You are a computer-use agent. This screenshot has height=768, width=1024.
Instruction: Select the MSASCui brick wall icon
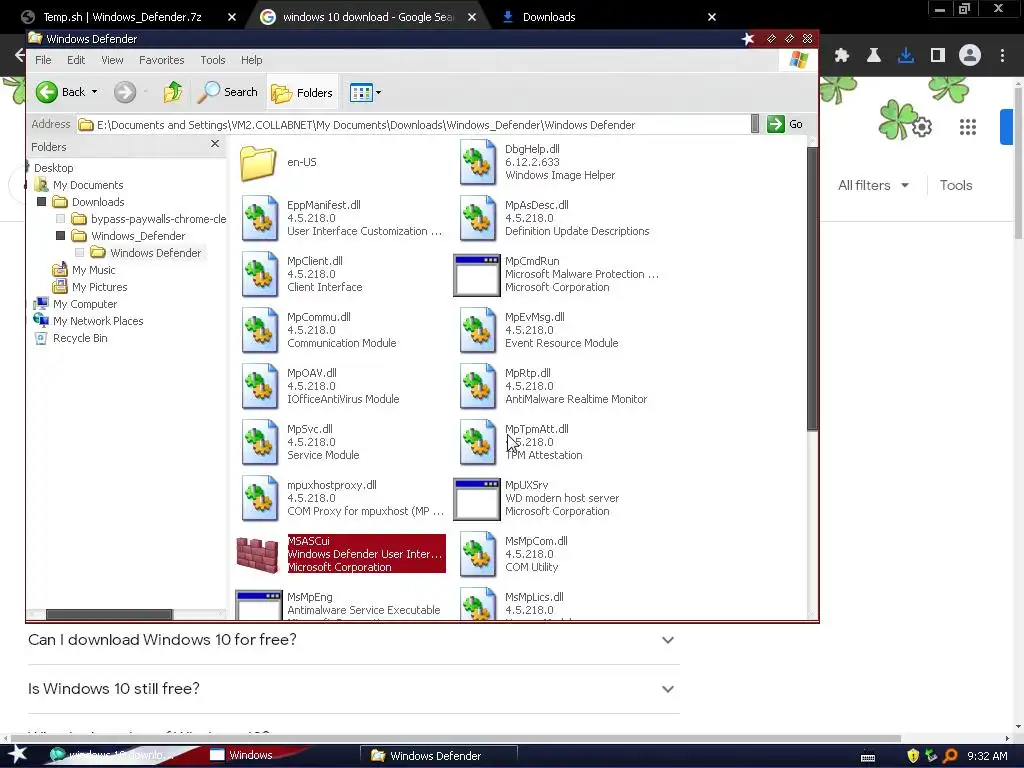point(258,555)
